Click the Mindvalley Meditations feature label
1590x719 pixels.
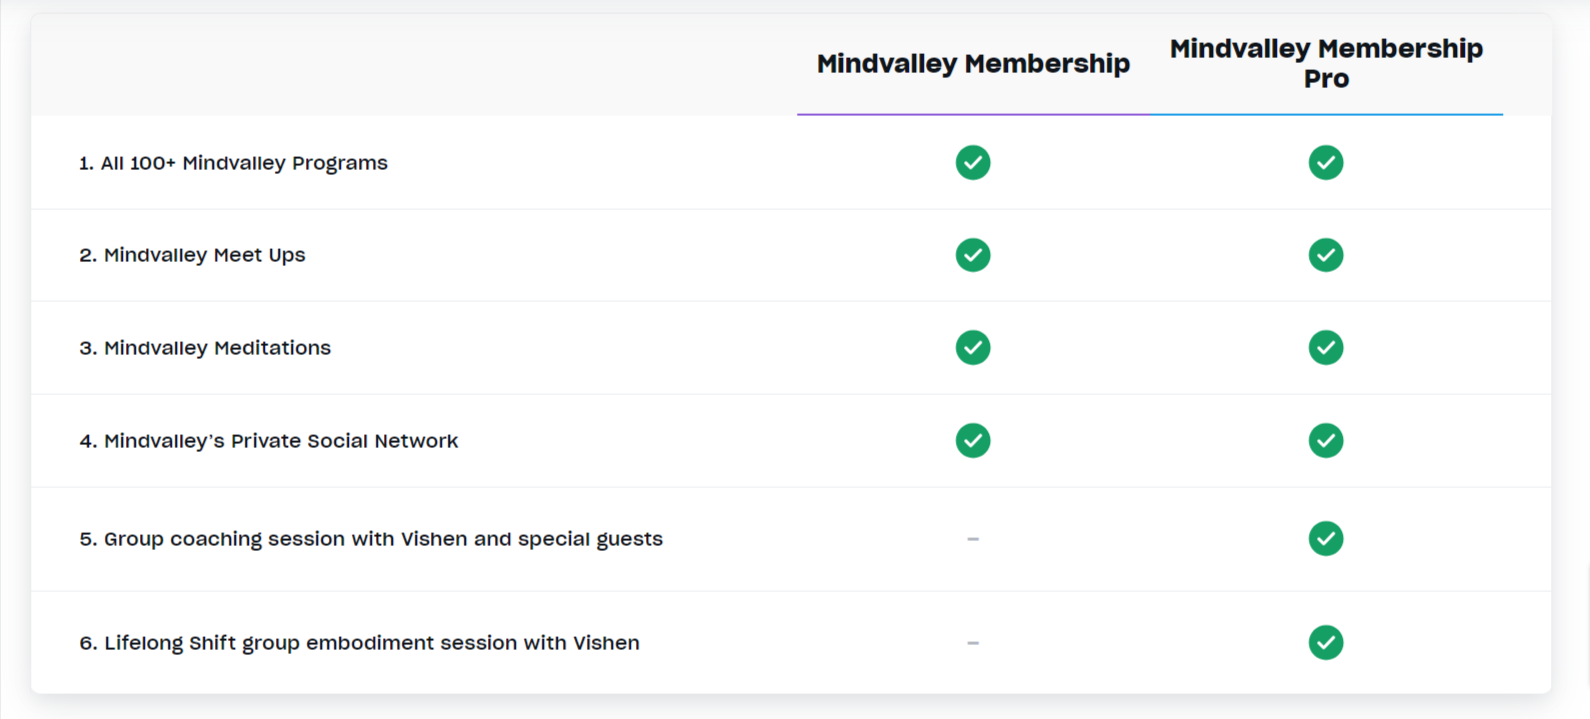205,348
